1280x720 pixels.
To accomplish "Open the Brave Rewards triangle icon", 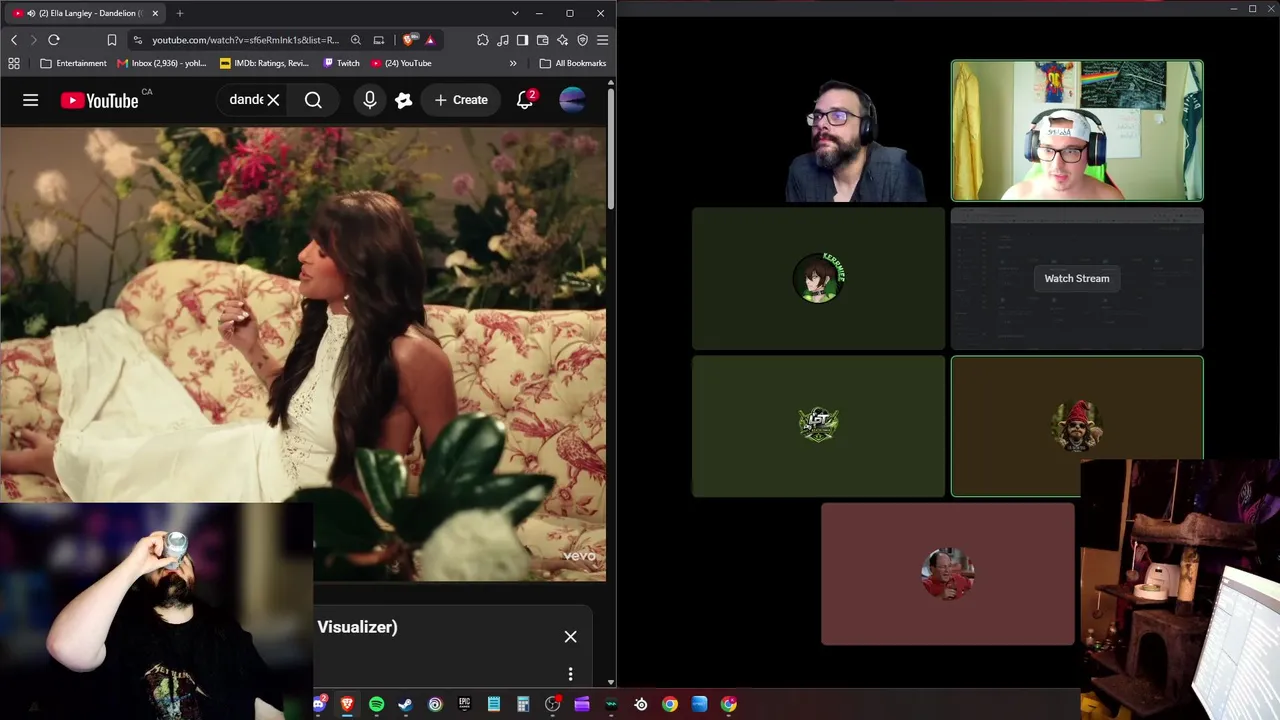I will point(430,40).
